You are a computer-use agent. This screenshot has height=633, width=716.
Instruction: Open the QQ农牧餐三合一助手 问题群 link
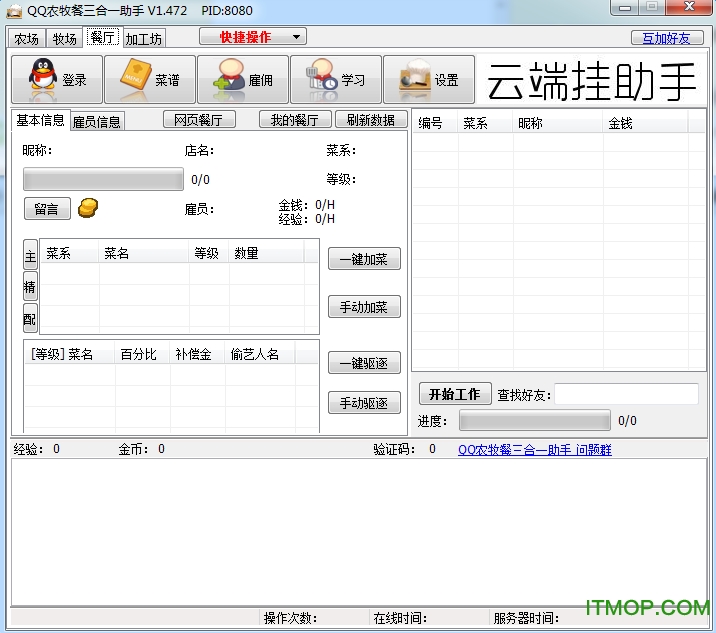tap(534, 450)
